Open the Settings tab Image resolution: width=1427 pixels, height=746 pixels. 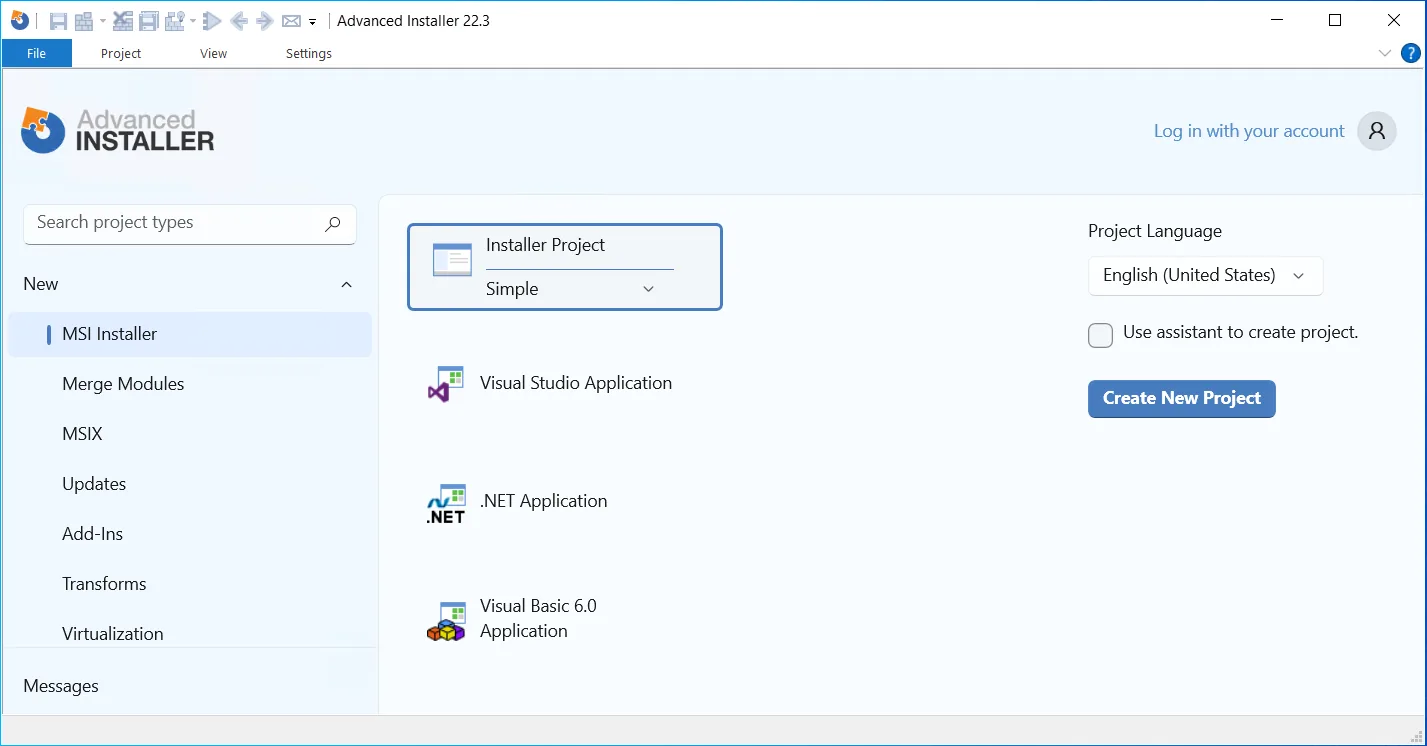click(309, 53)
